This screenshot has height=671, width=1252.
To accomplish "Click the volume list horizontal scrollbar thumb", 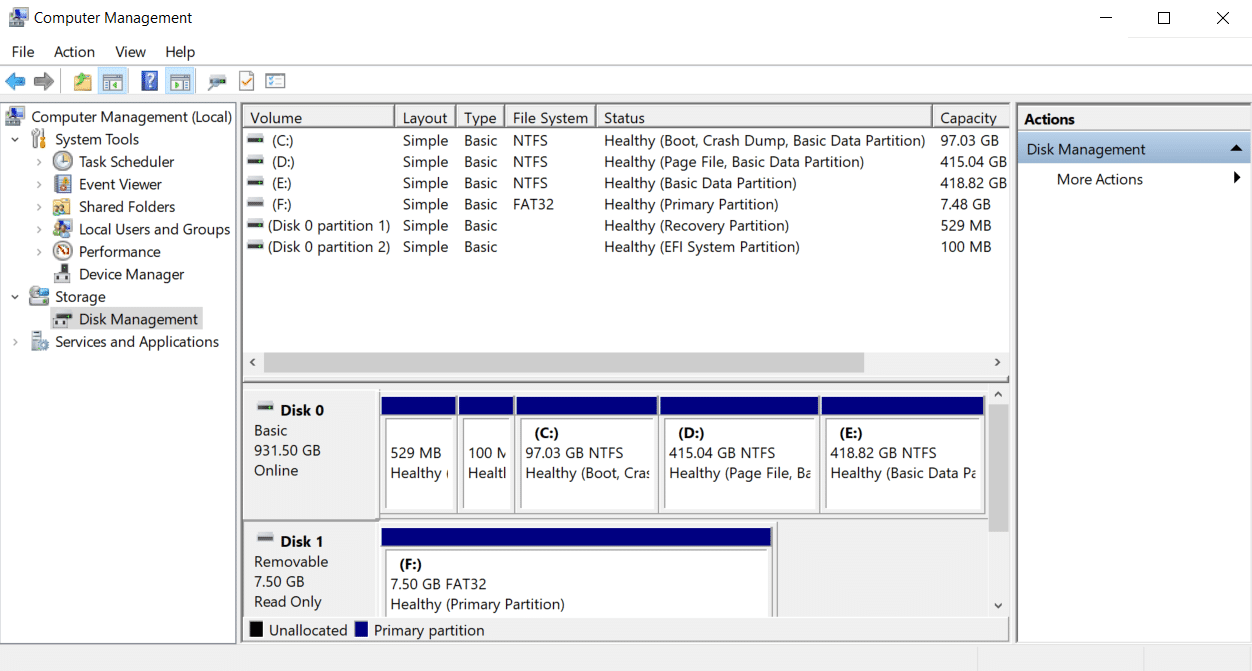I will 563,362.
